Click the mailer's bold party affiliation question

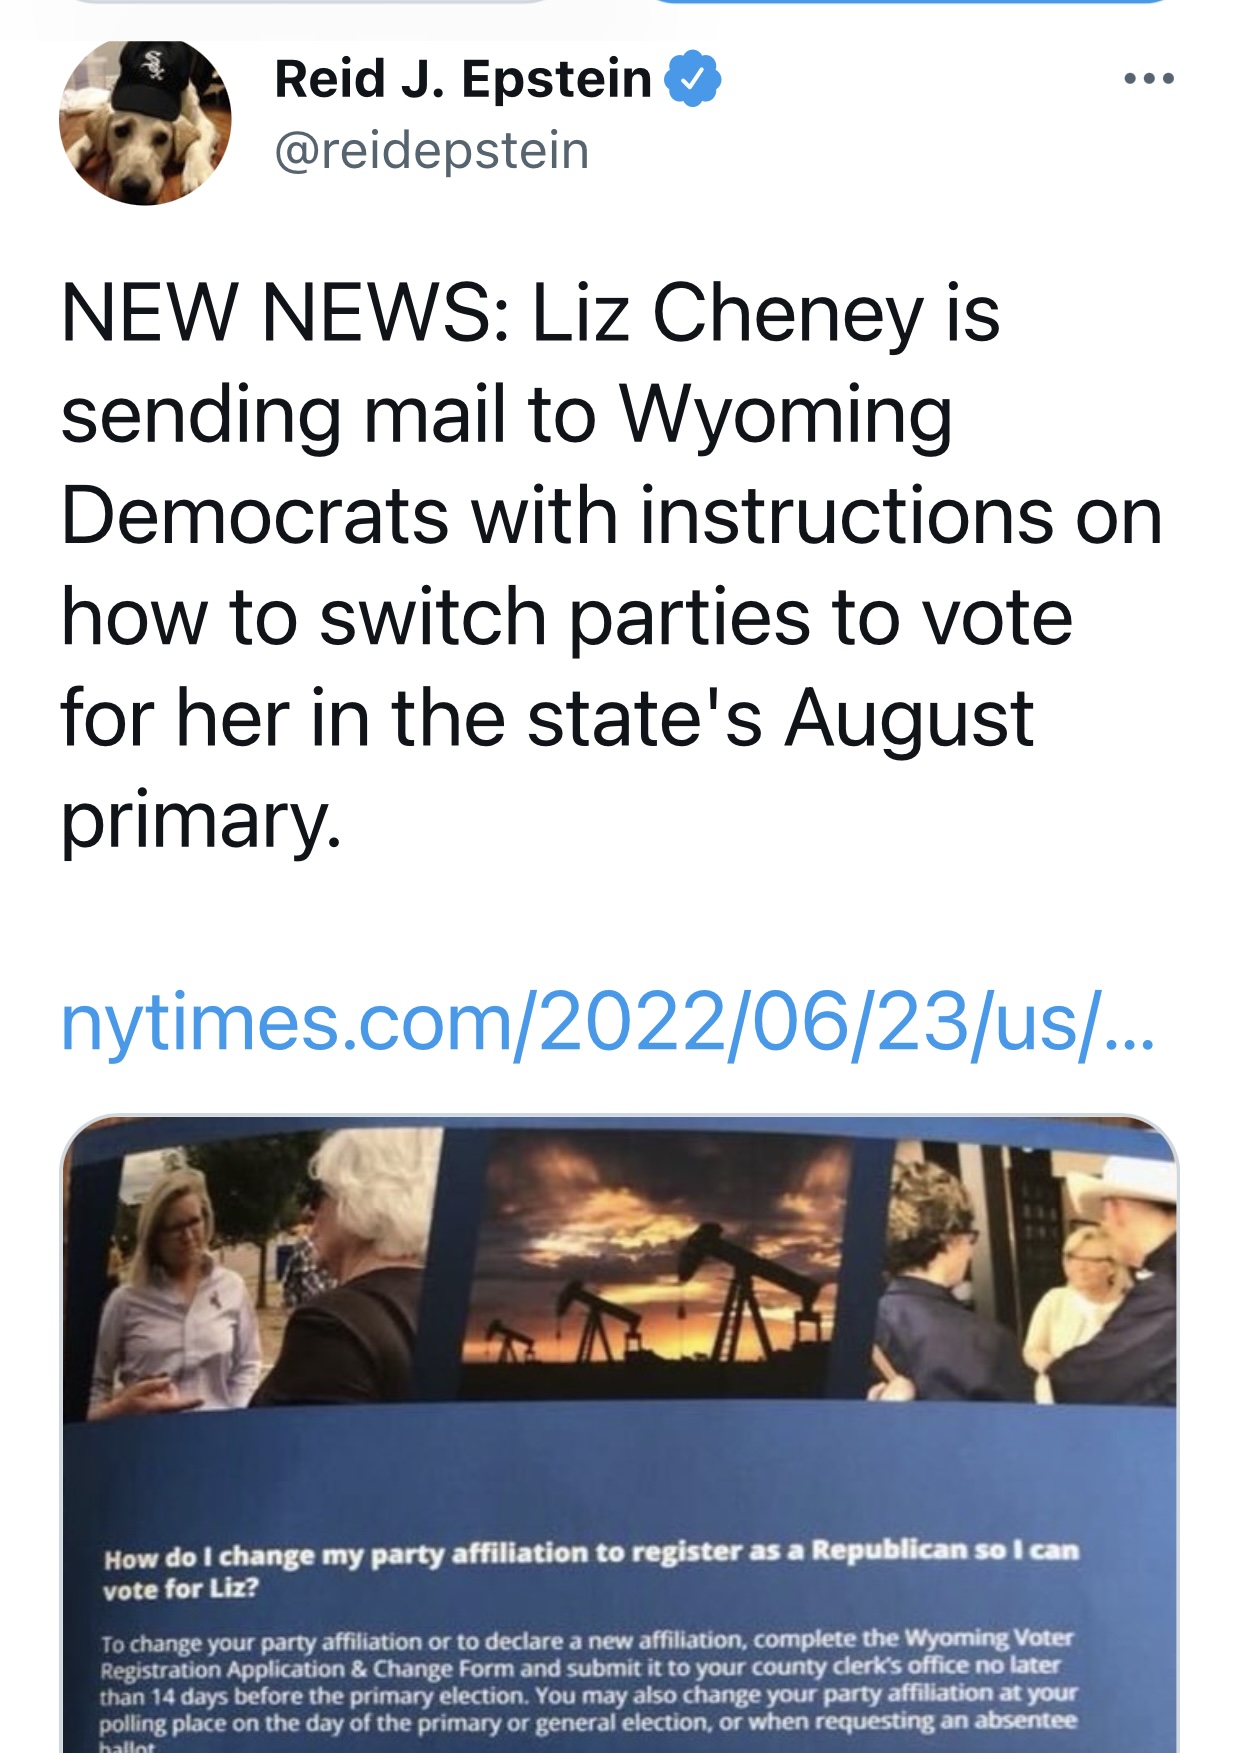[x=590, y=1566]
